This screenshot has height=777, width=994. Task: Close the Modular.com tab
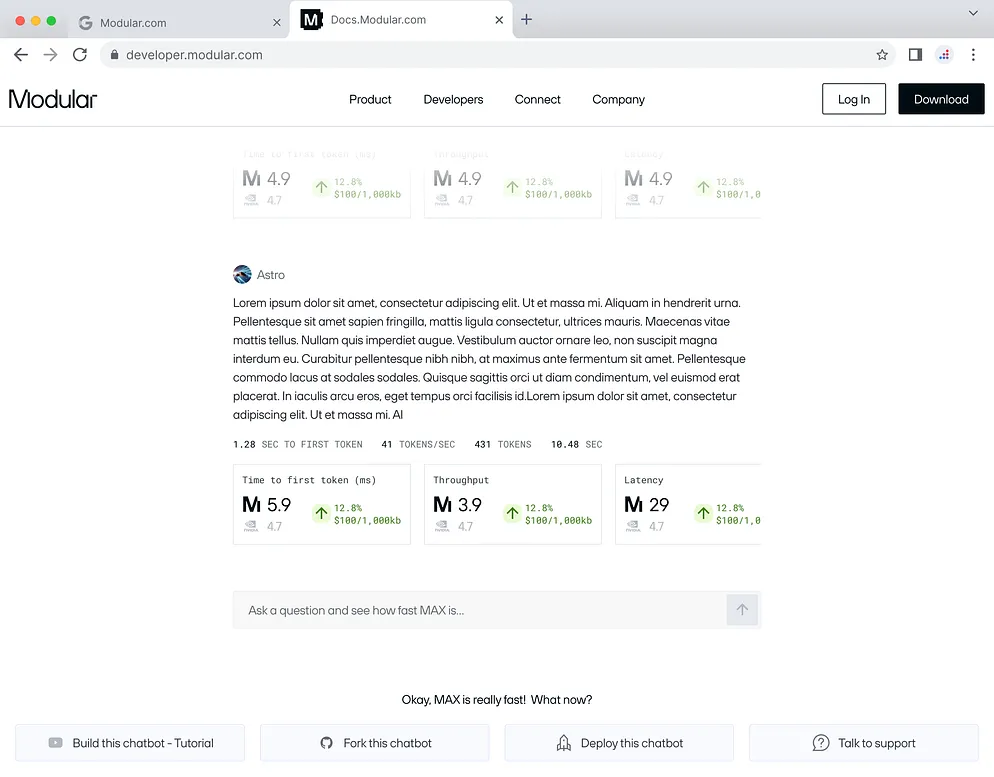[276, 23]
